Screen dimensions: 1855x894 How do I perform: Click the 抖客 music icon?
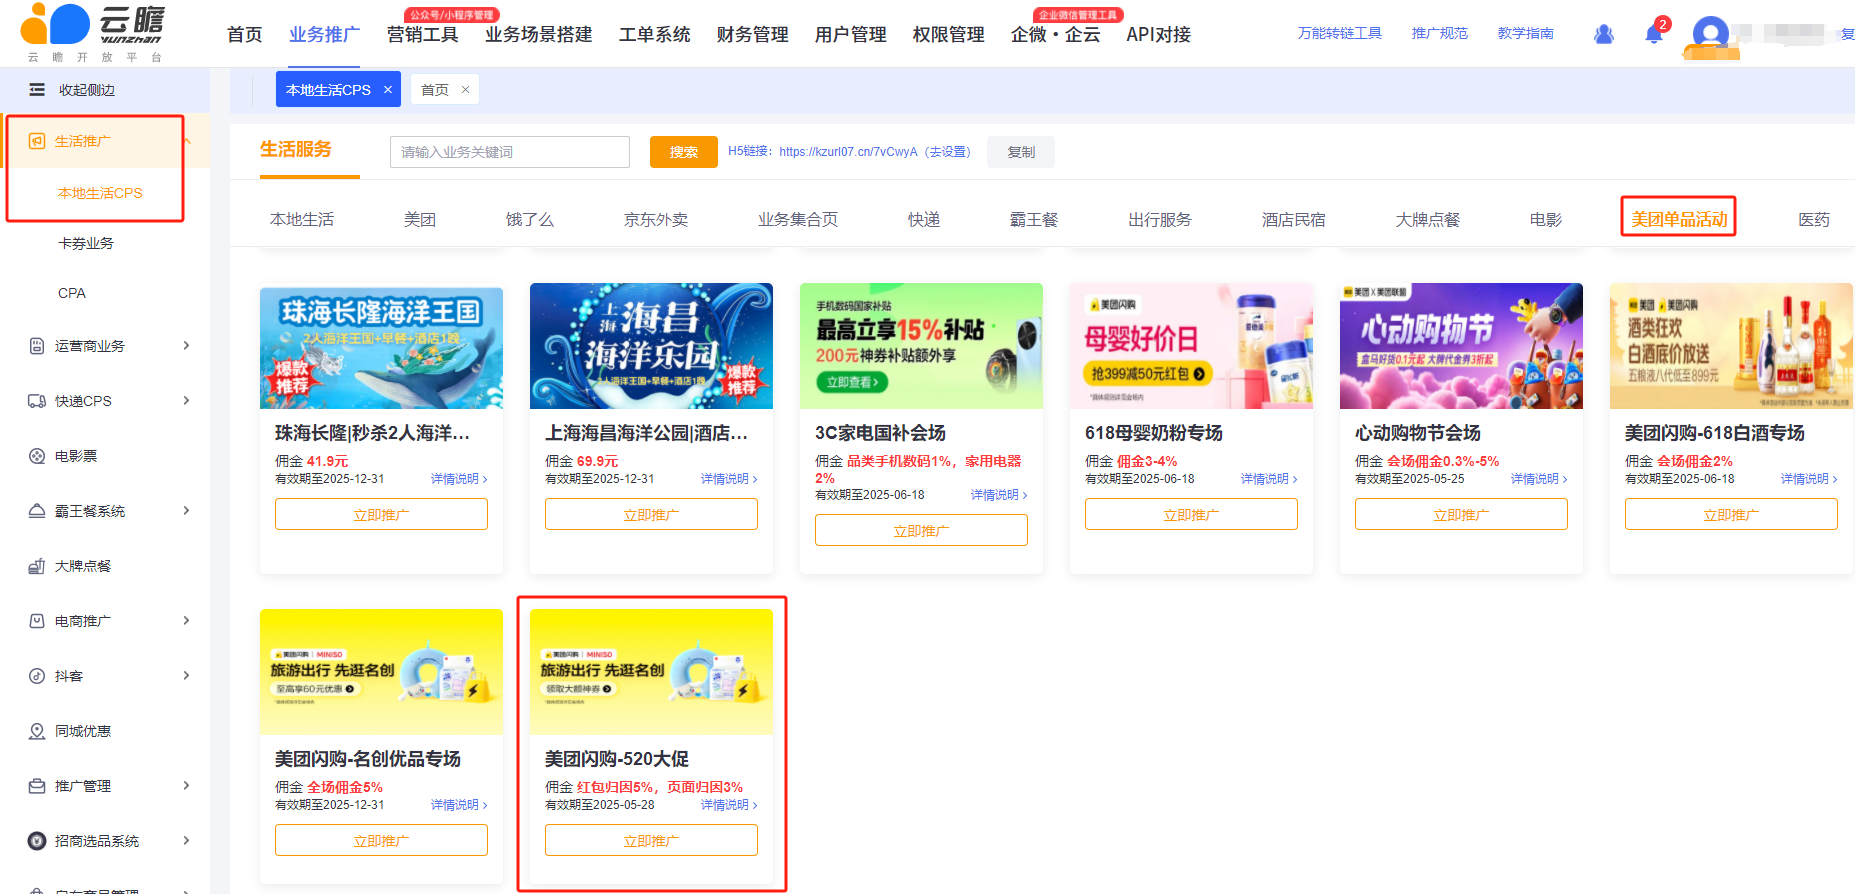coord(37,676)
